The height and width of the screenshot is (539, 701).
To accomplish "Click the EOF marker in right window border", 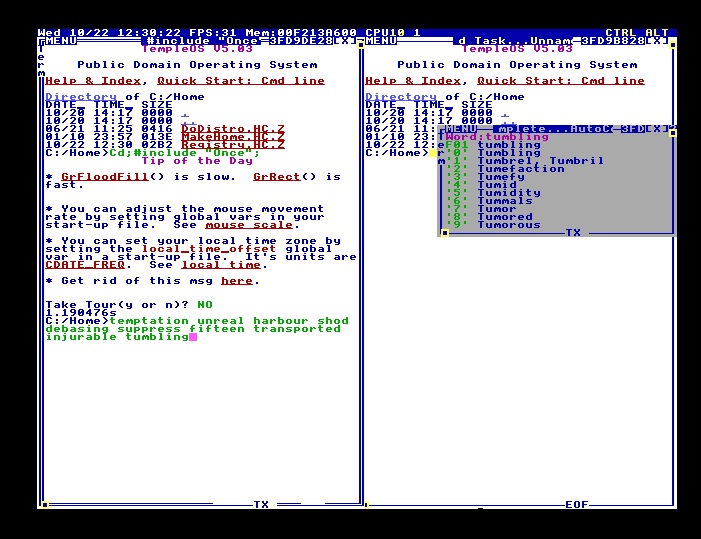I will coord(577,505).
